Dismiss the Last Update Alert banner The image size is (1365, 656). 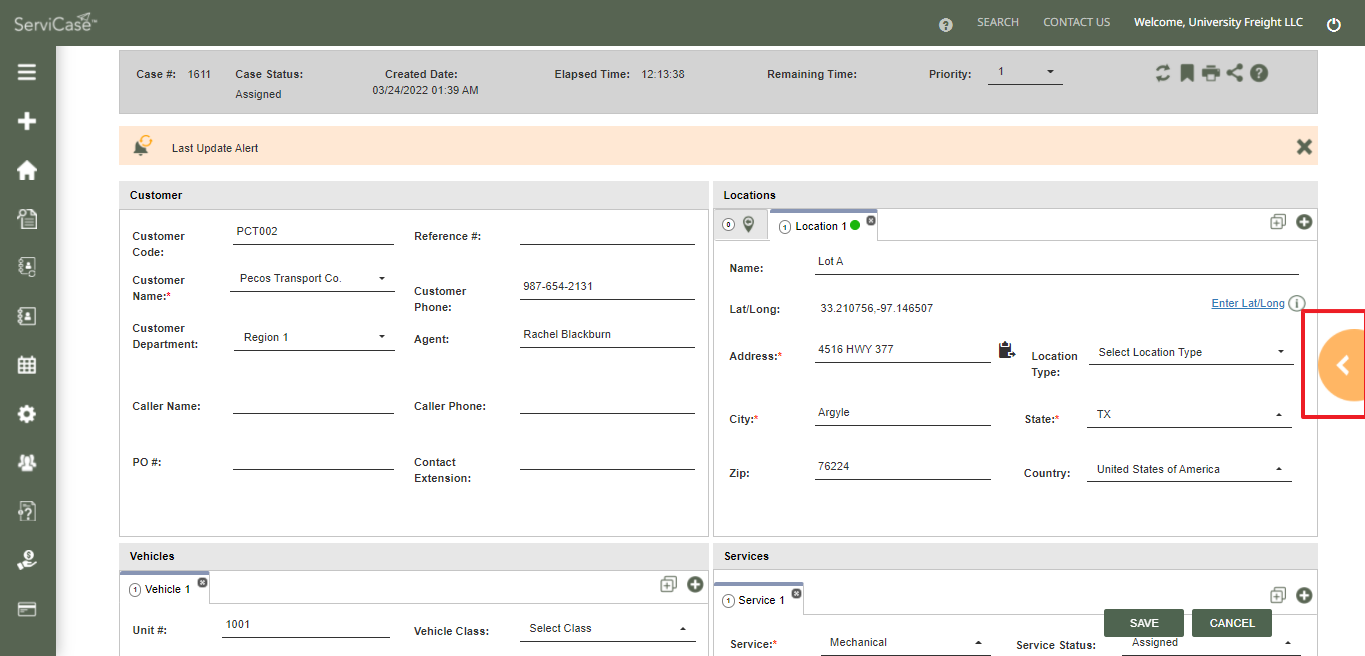(1304, 147)
